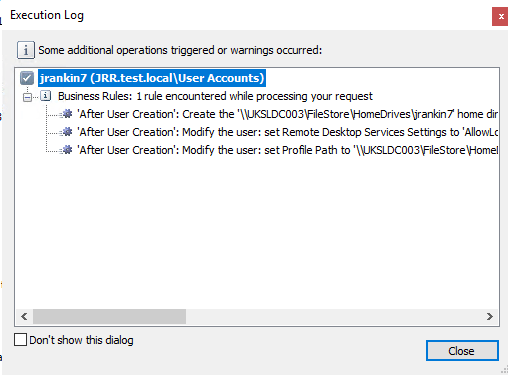This screenshot has width=508, height=375.
Task: Select the Create home directory operation row
Action: coord(288,114)
